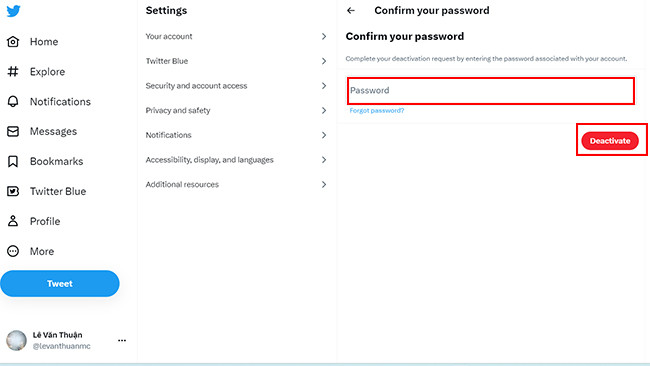The height and width of the screenshot is (366, 650).
Task: Focus the Password input field
Action: pyautogui.click(x=491, y=90)
